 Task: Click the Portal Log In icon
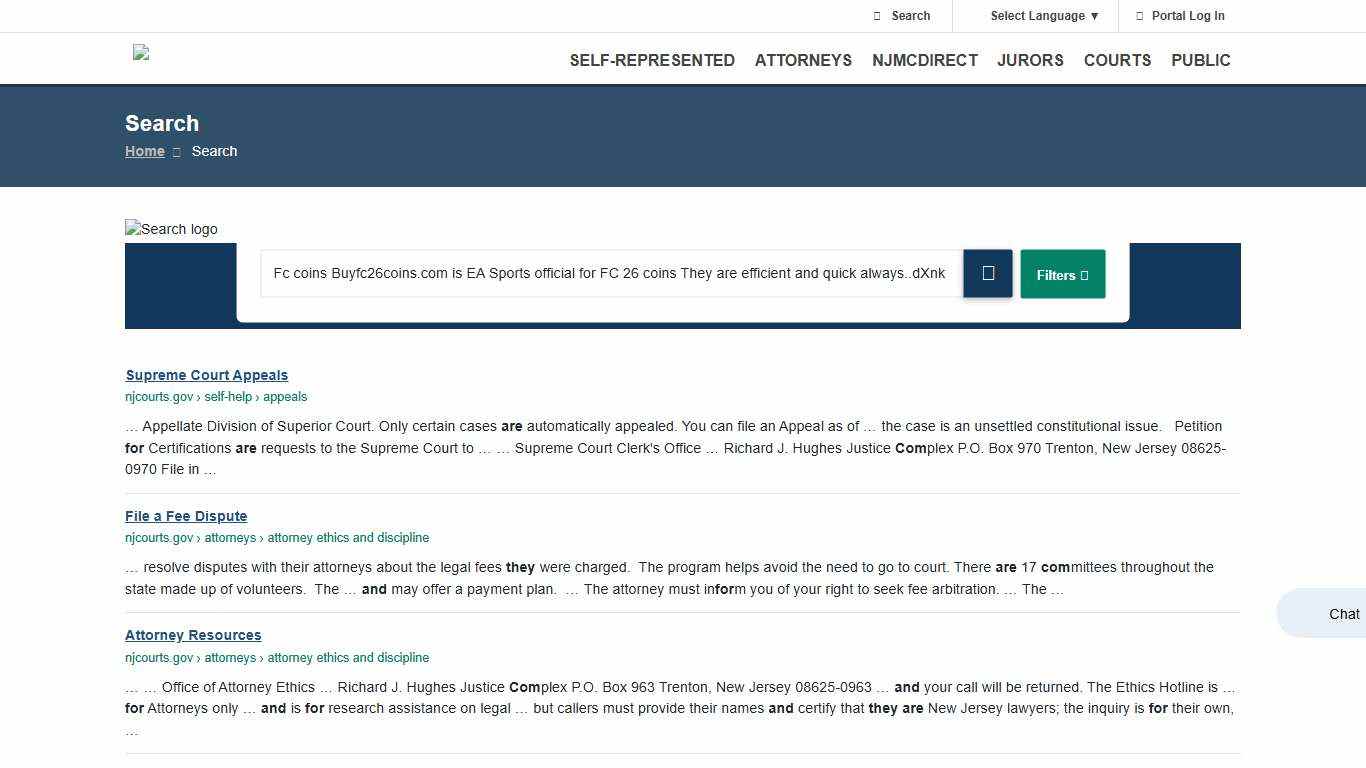click(x=1139, y=16)
